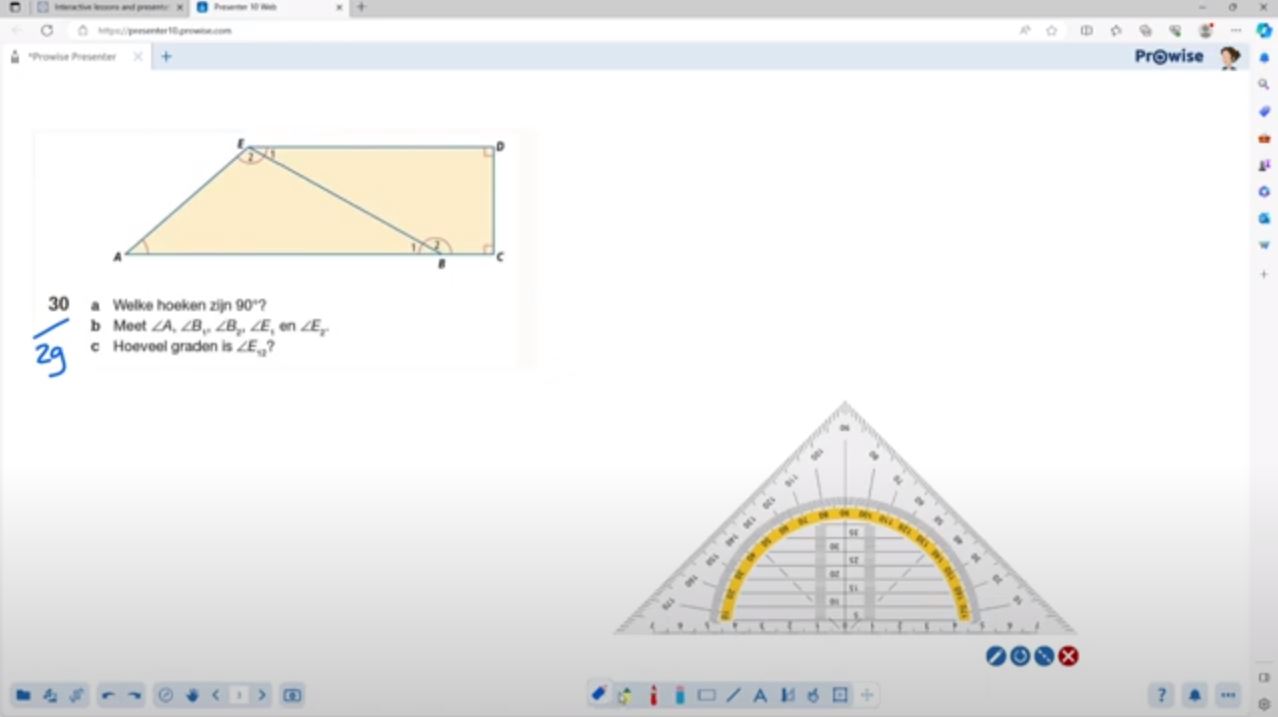Reload the page in the browser
Image resolution: width=1278 pixels, height=717 pixels.
[x=46, y=31]
